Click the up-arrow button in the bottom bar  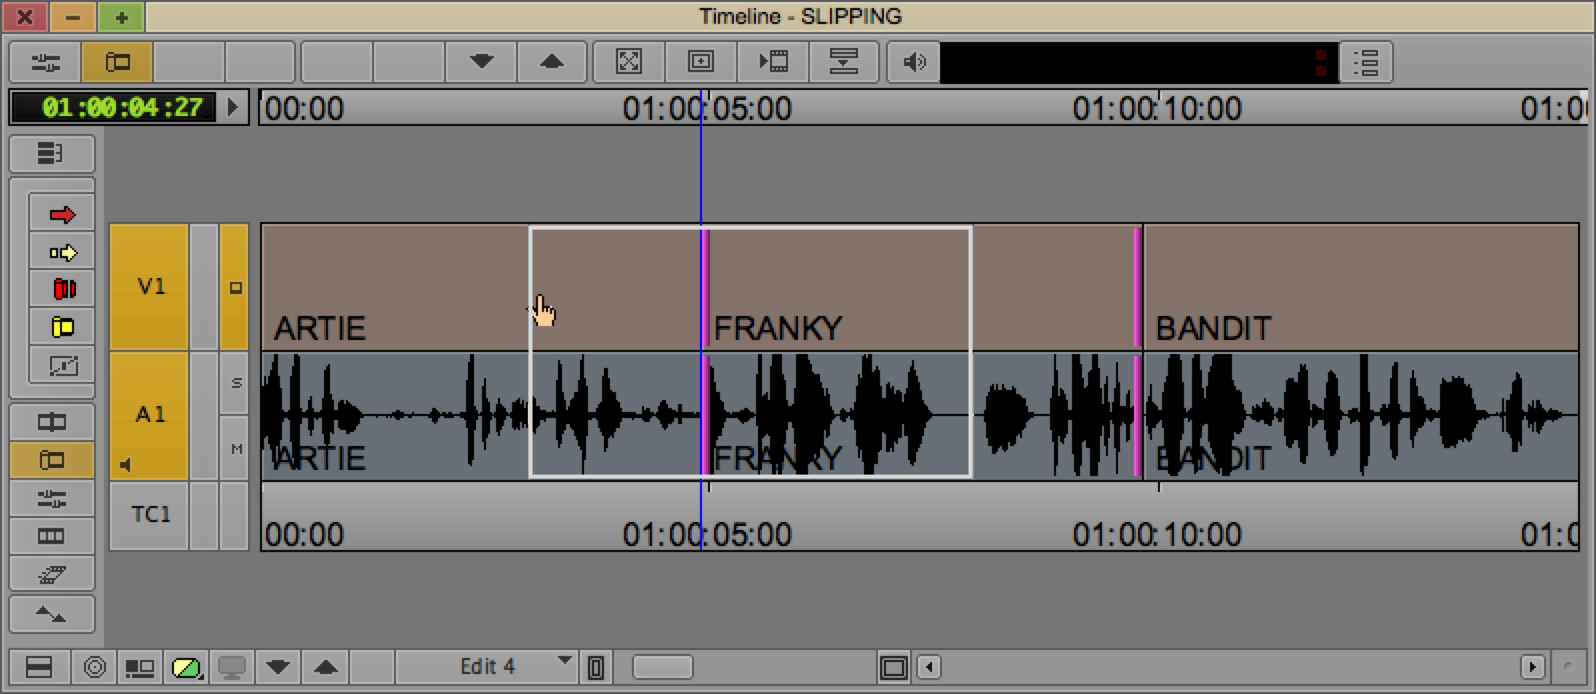pyautogui.click(x=325, y=667)
